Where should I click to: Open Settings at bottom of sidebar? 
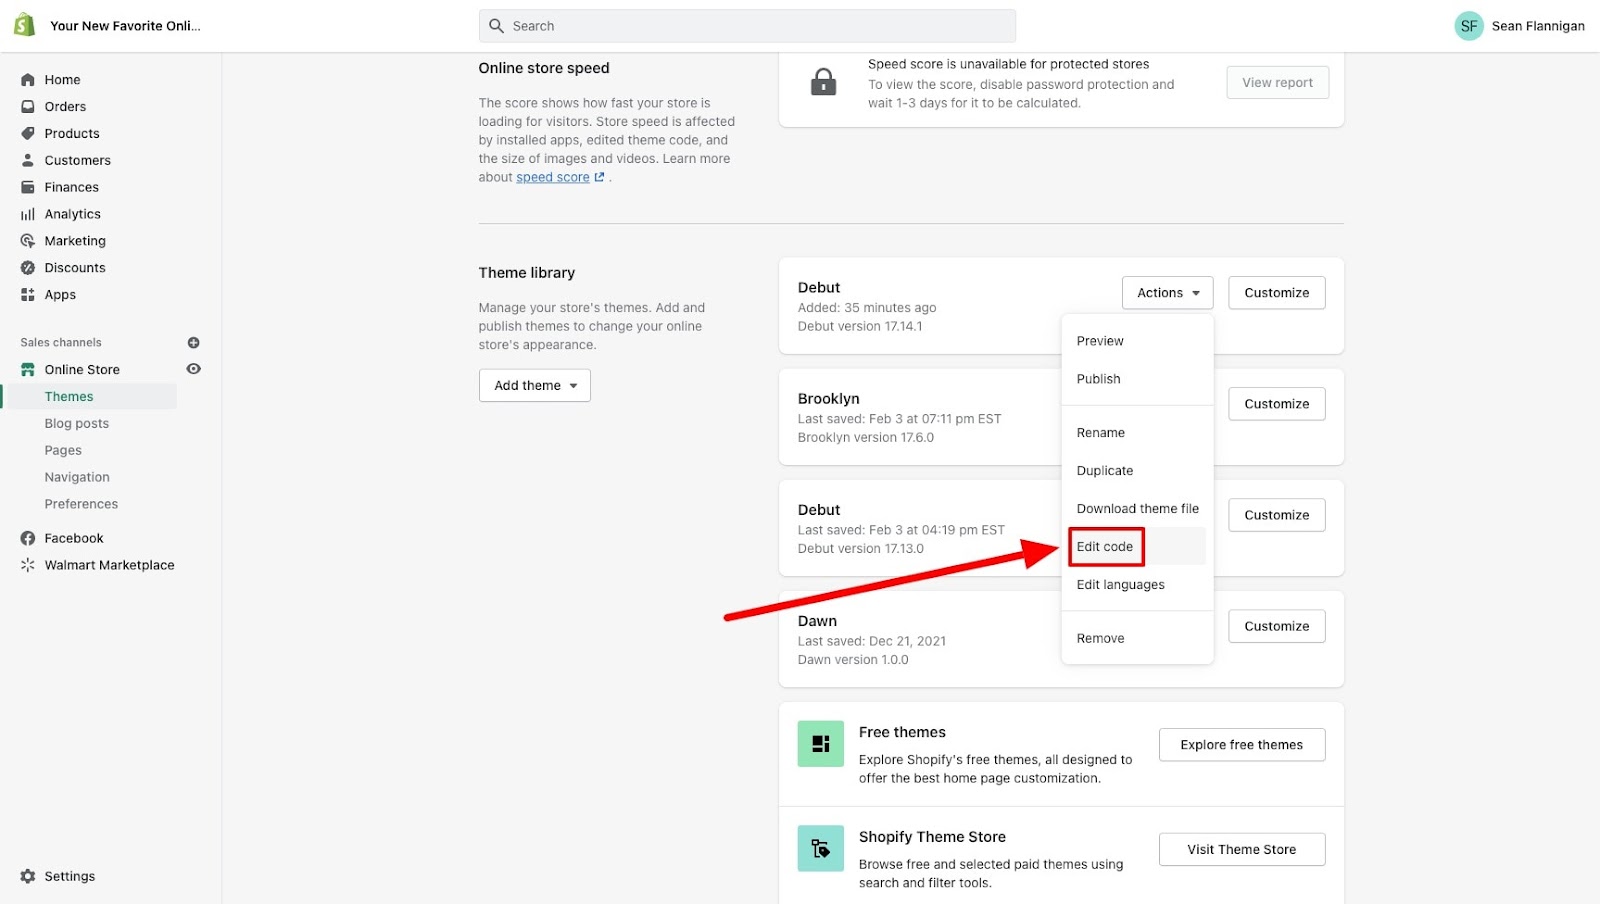70,877
